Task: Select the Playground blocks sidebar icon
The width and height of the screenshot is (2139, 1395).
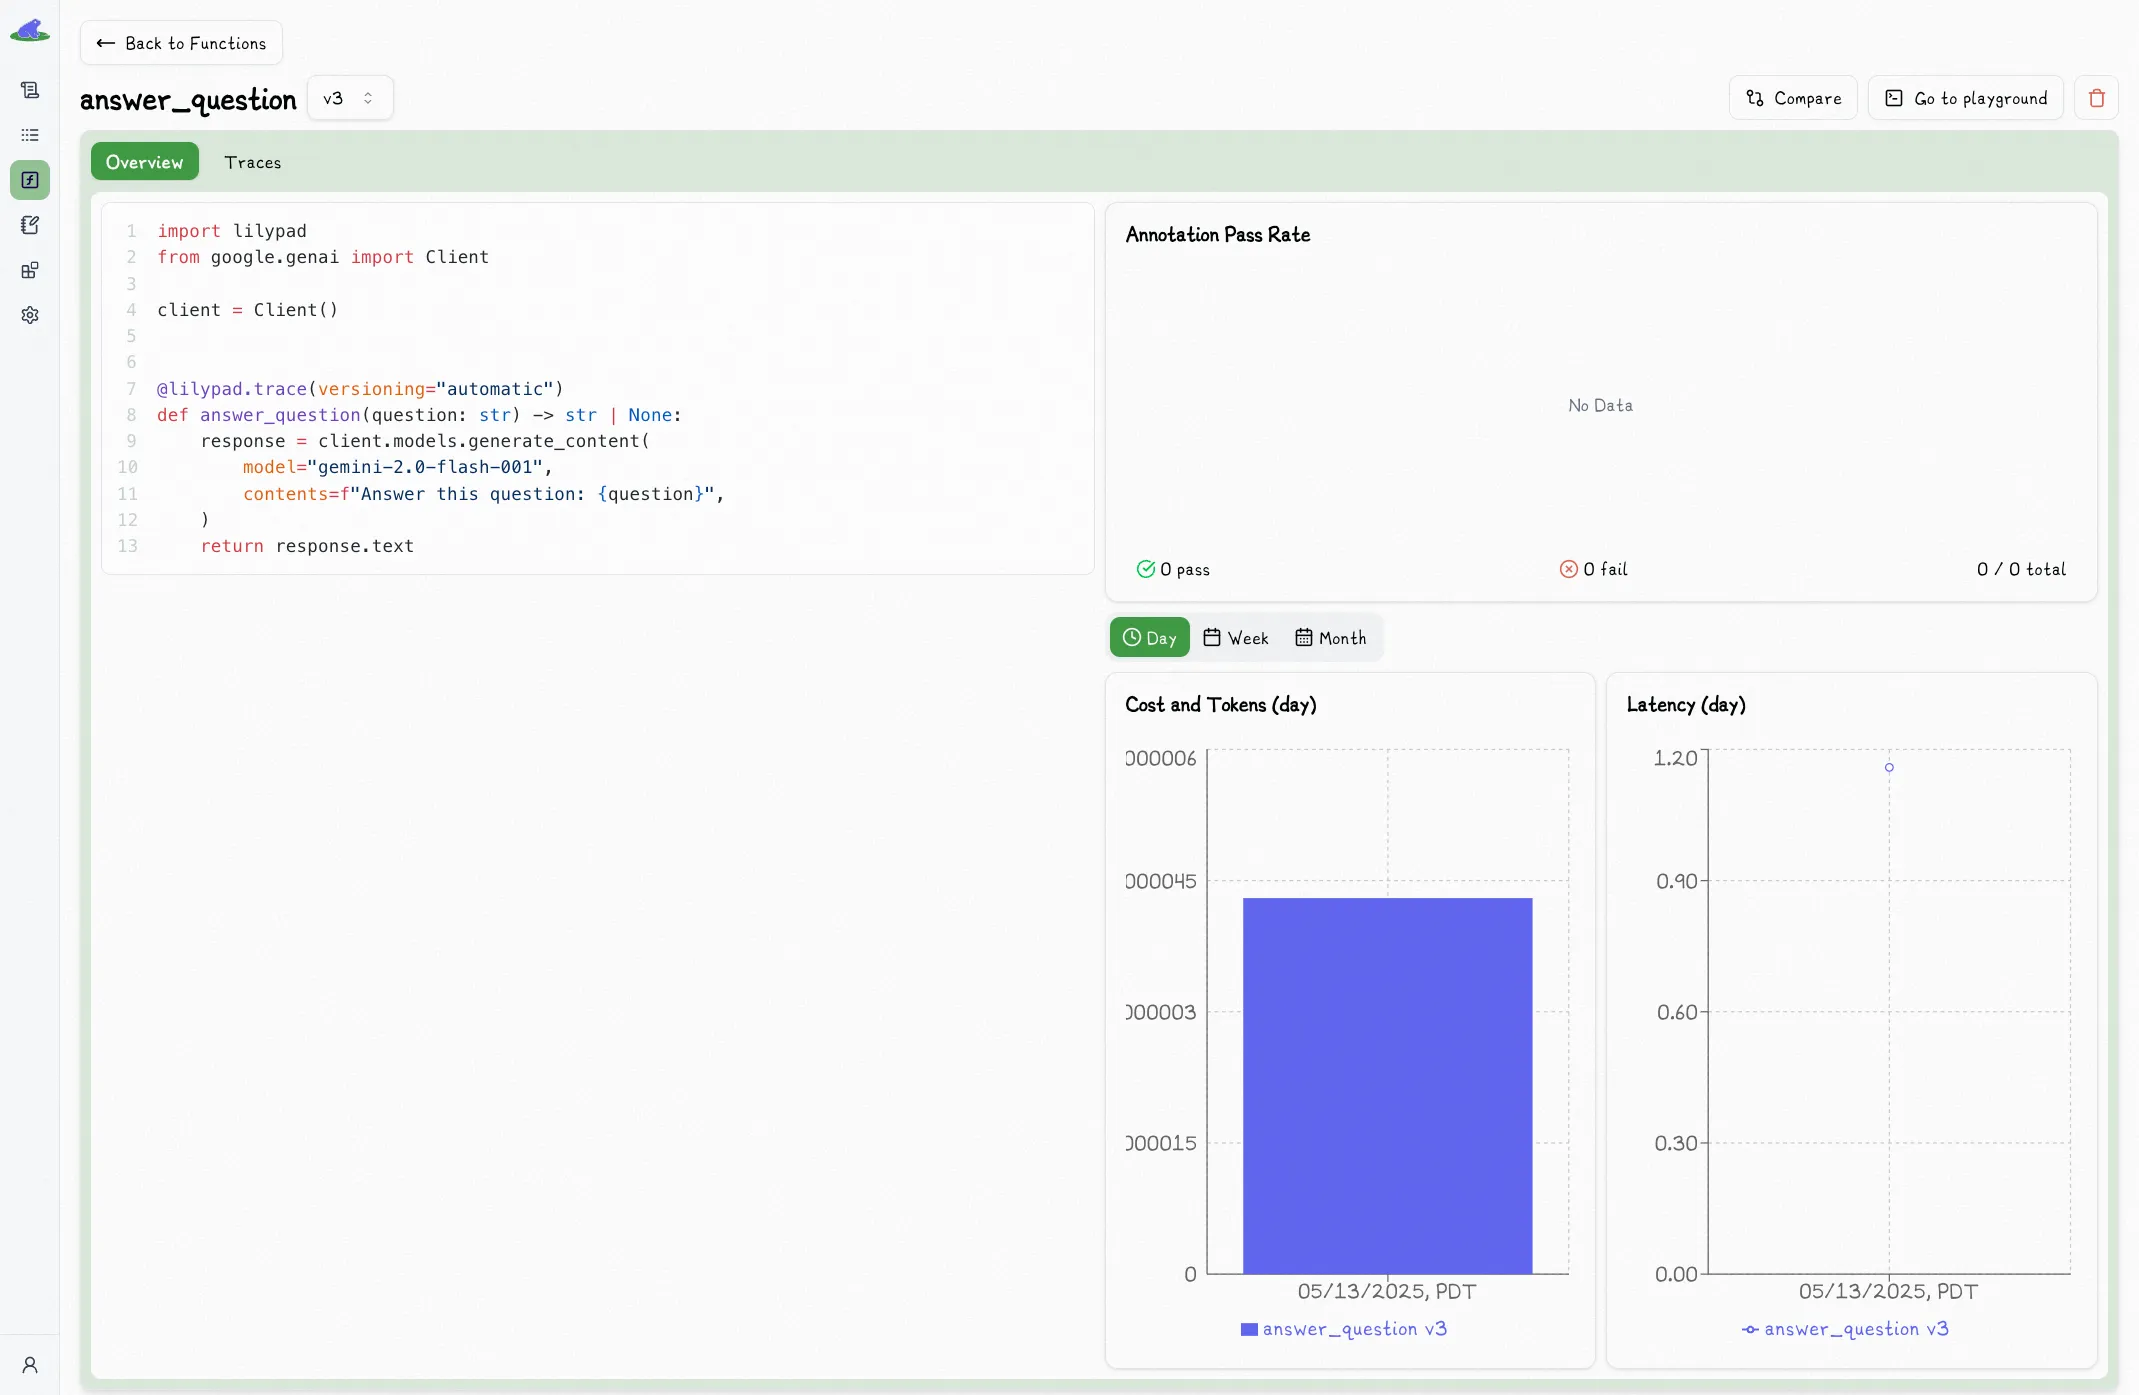Action: pos(30,269)
